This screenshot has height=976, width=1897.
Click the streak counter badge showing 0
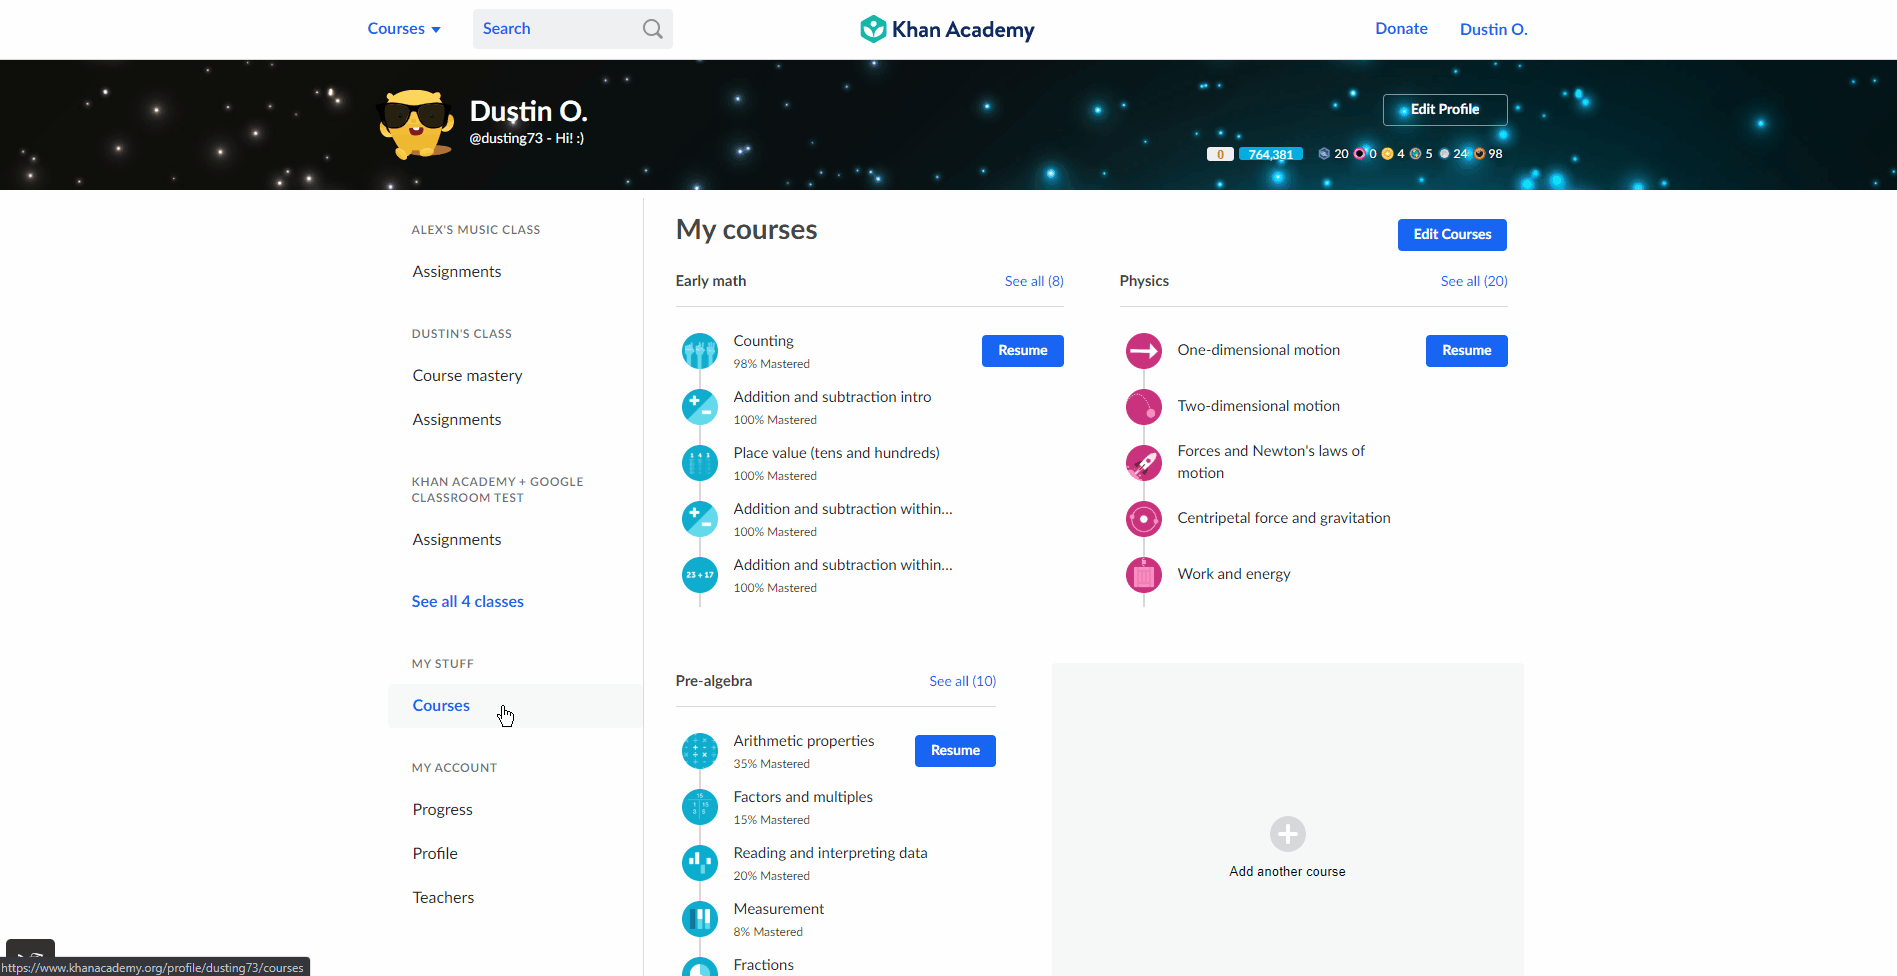[1220, 154]
